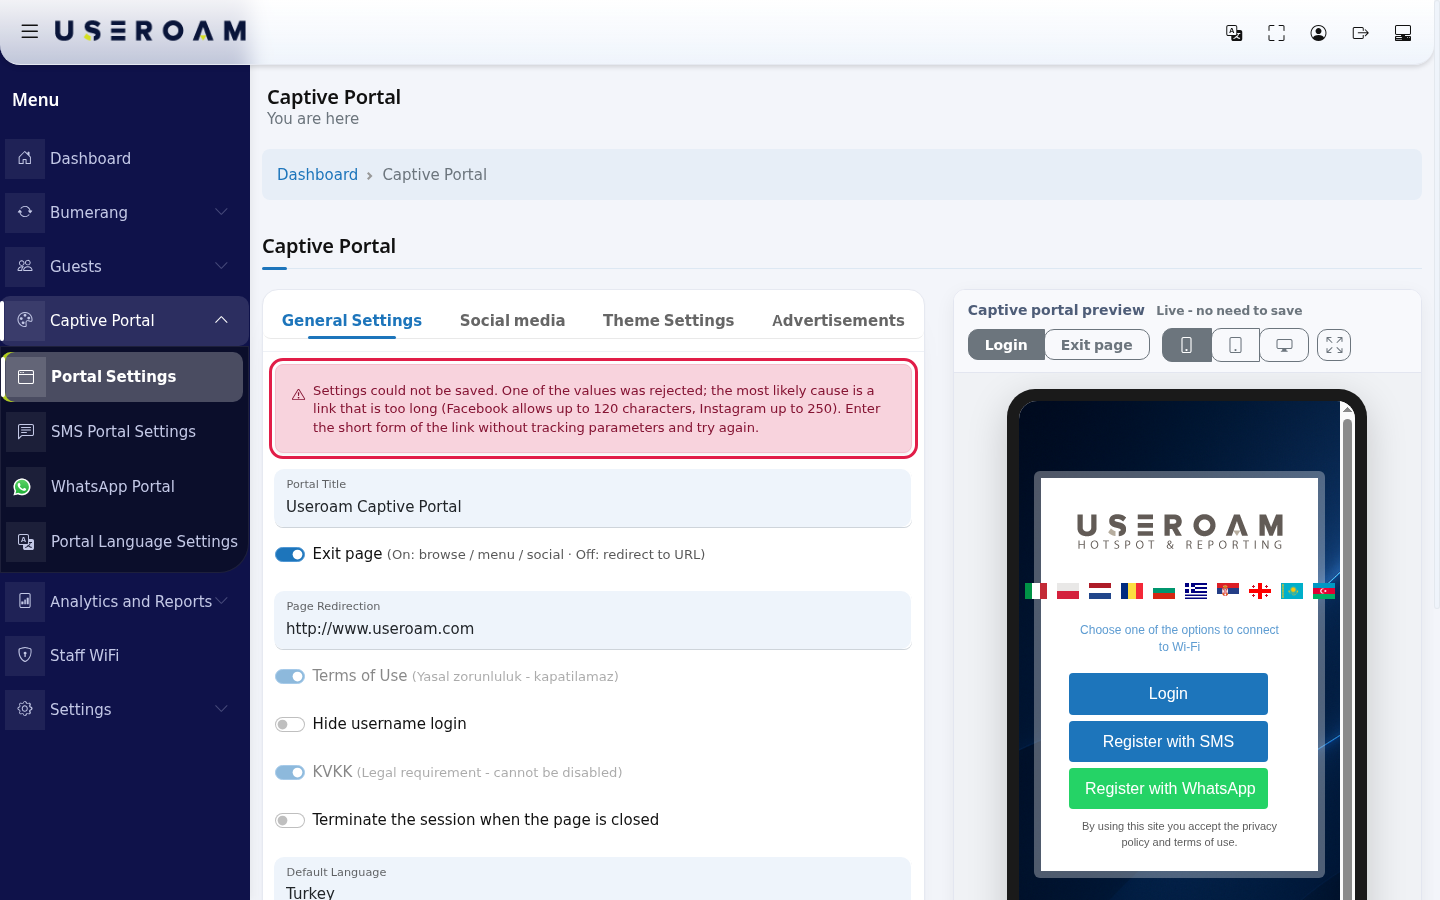Image resolution: width=1440 pixels, height=900 pixels.
Task: Click the Portal Language Settings icon
Action: [25, 542]
